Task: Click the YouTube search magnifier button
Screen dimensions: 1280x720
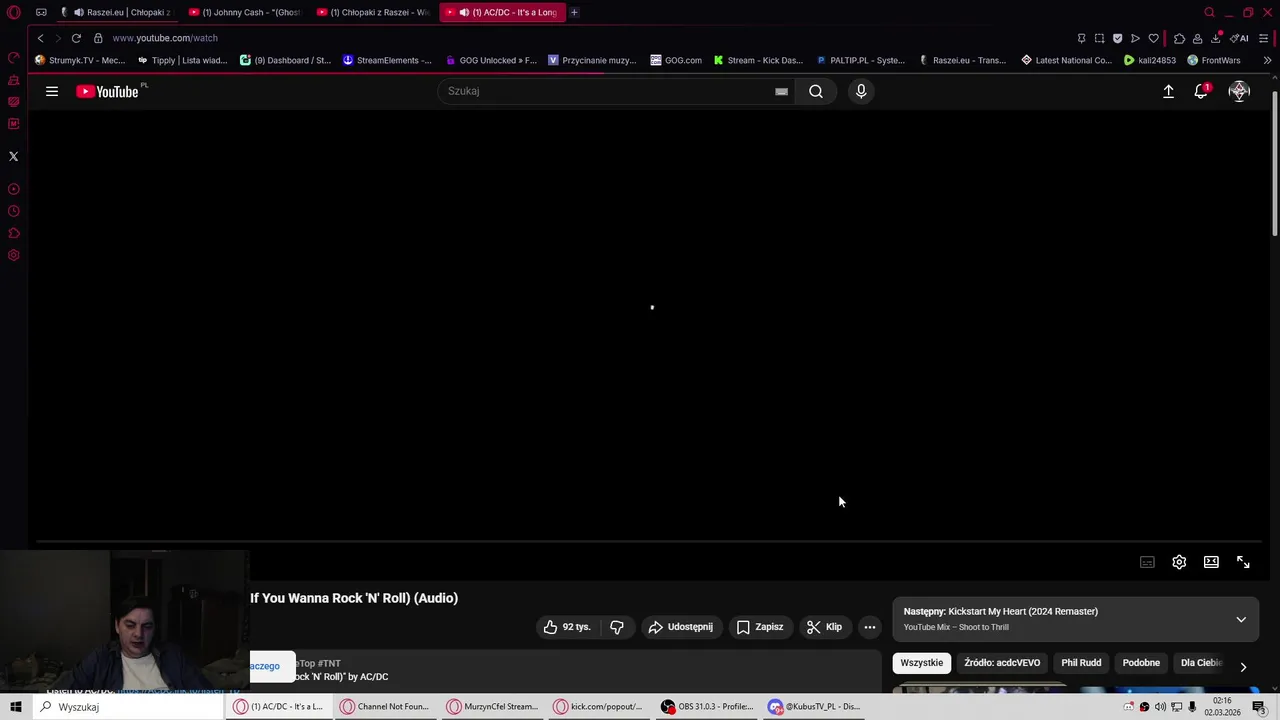Action: point(816,91)
